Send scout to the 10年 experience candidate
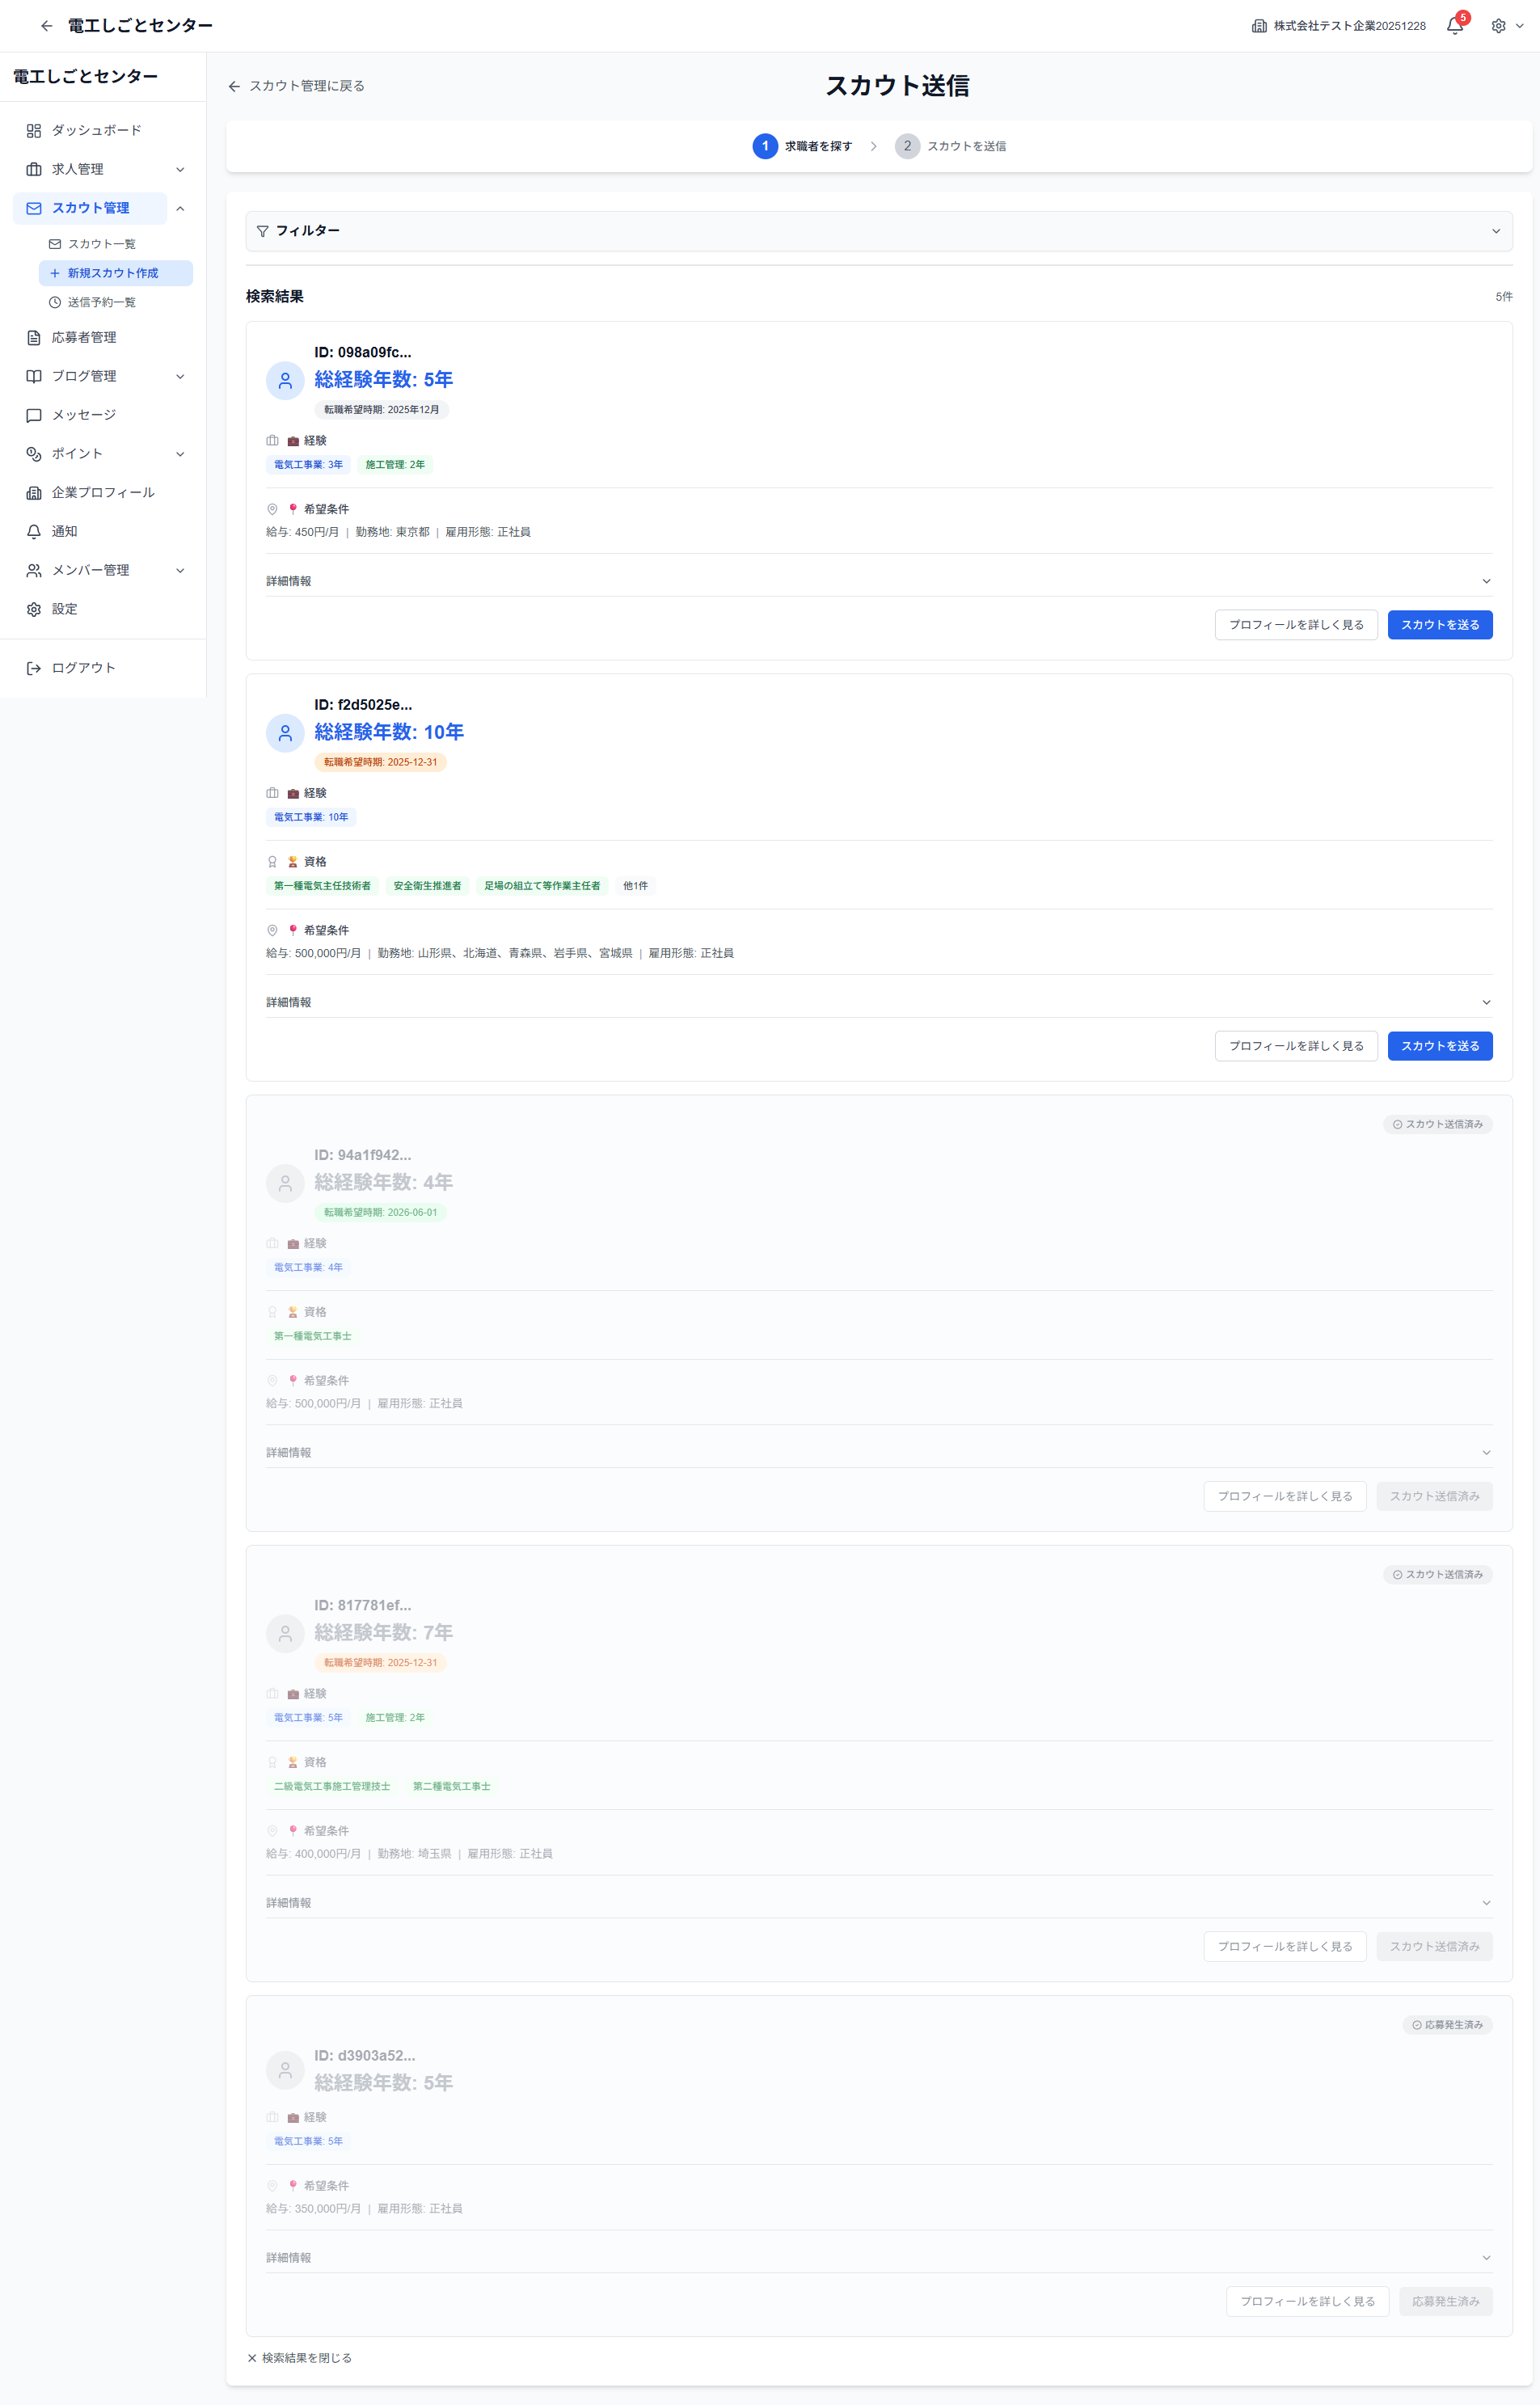 [x=1439, y=1046]
